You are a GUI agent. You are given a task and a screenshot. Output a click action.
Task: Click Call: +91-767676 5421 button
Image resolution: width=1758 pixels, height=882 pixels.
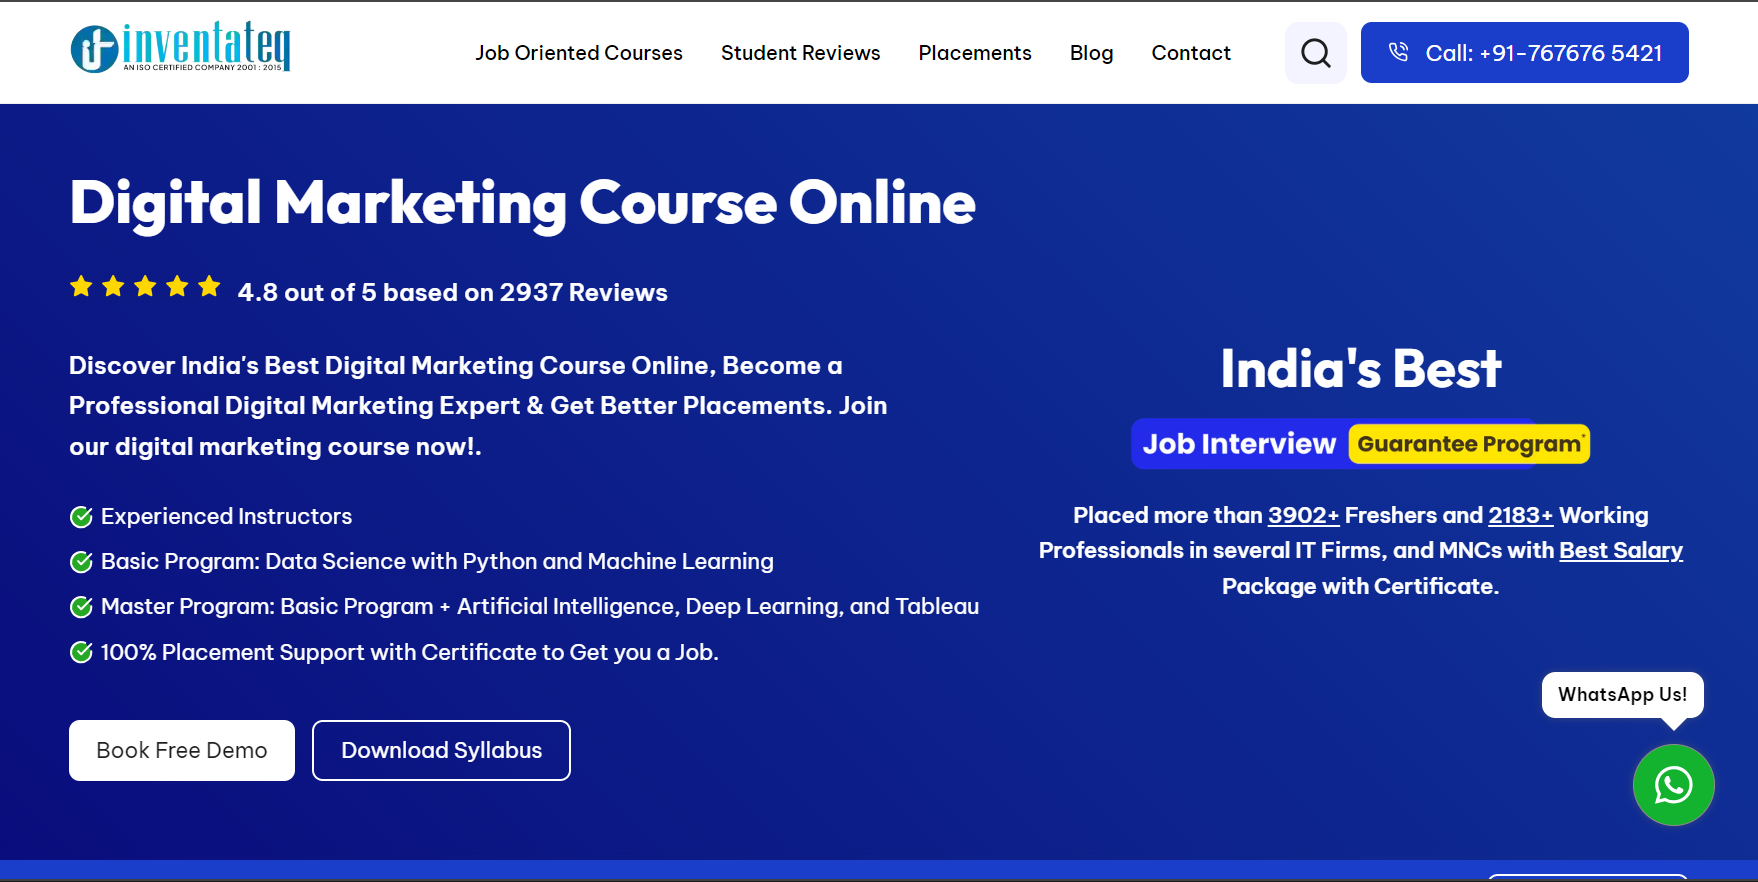[1524, 53]
